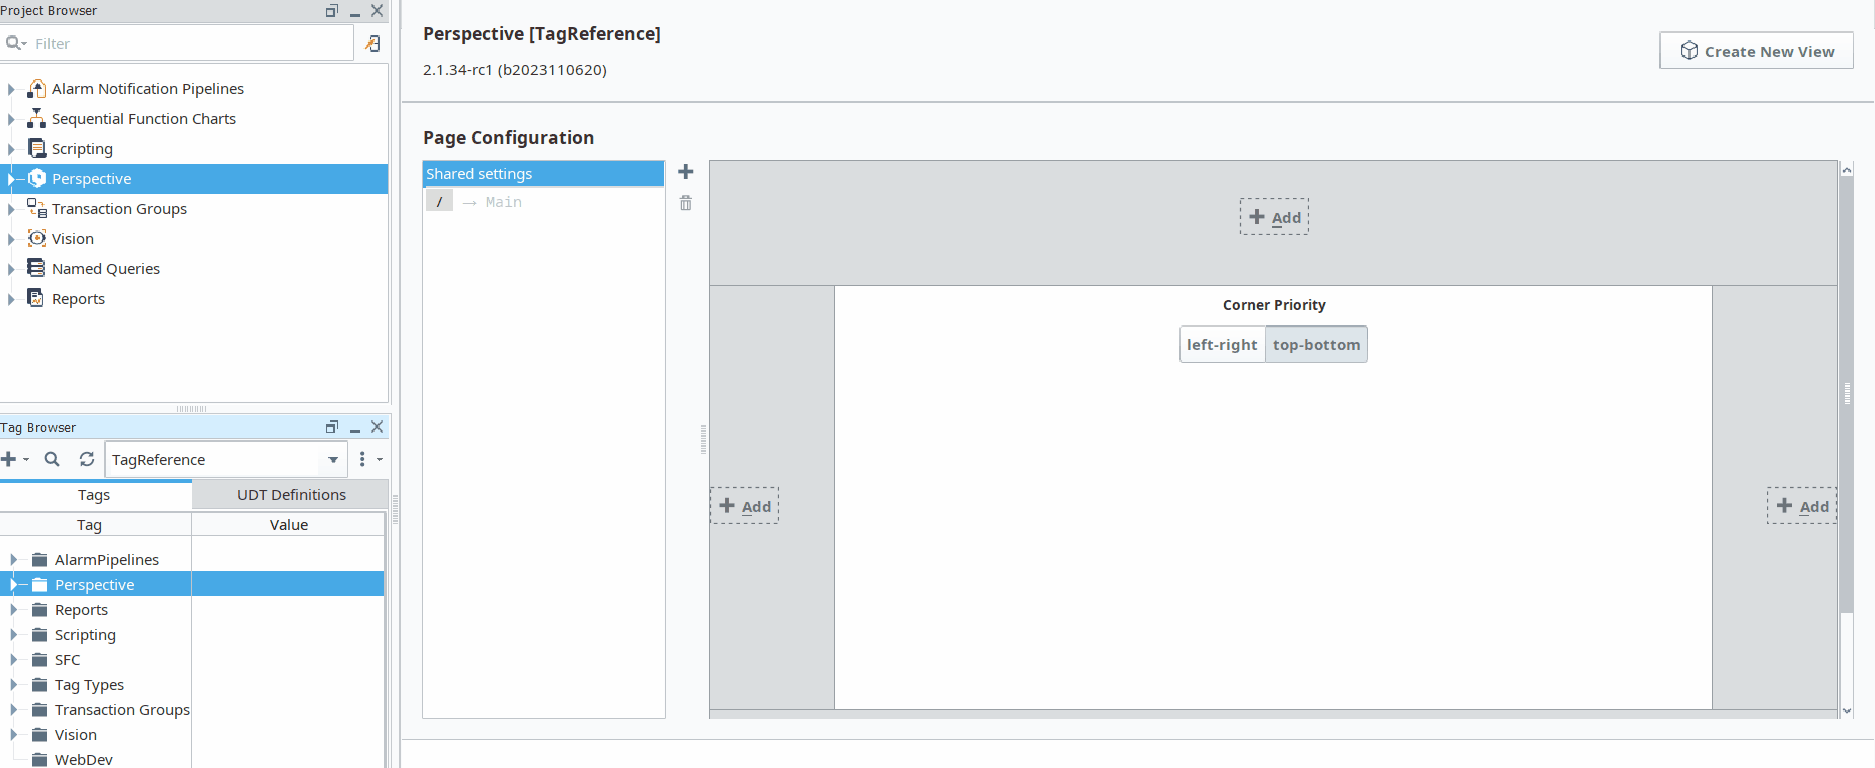Click the Transaction Groups icon

click(37, 209)
